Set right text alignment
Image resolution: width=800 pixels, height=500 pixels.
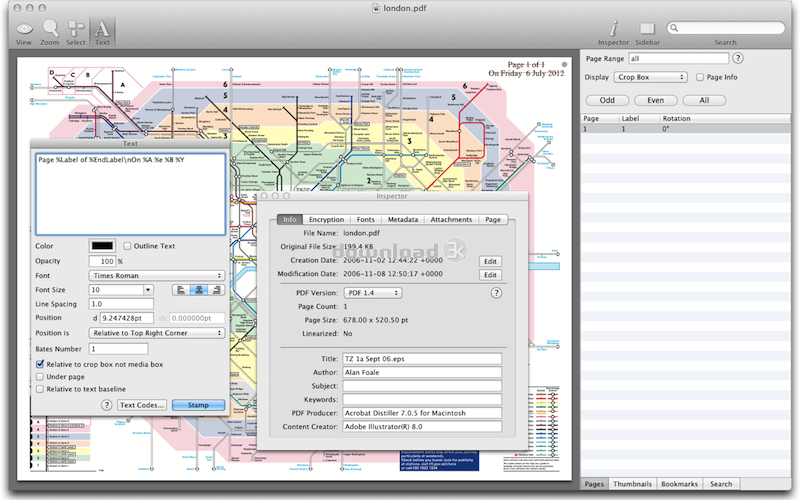pyautogui.click(x=216, y=290)
